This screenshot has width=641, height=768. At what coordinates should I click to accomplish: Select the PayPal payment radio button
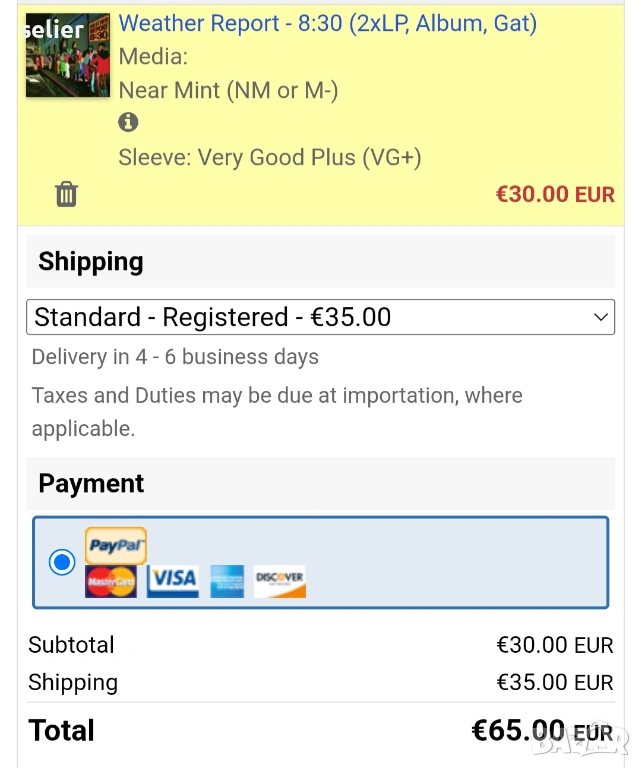tap(62, 562)
